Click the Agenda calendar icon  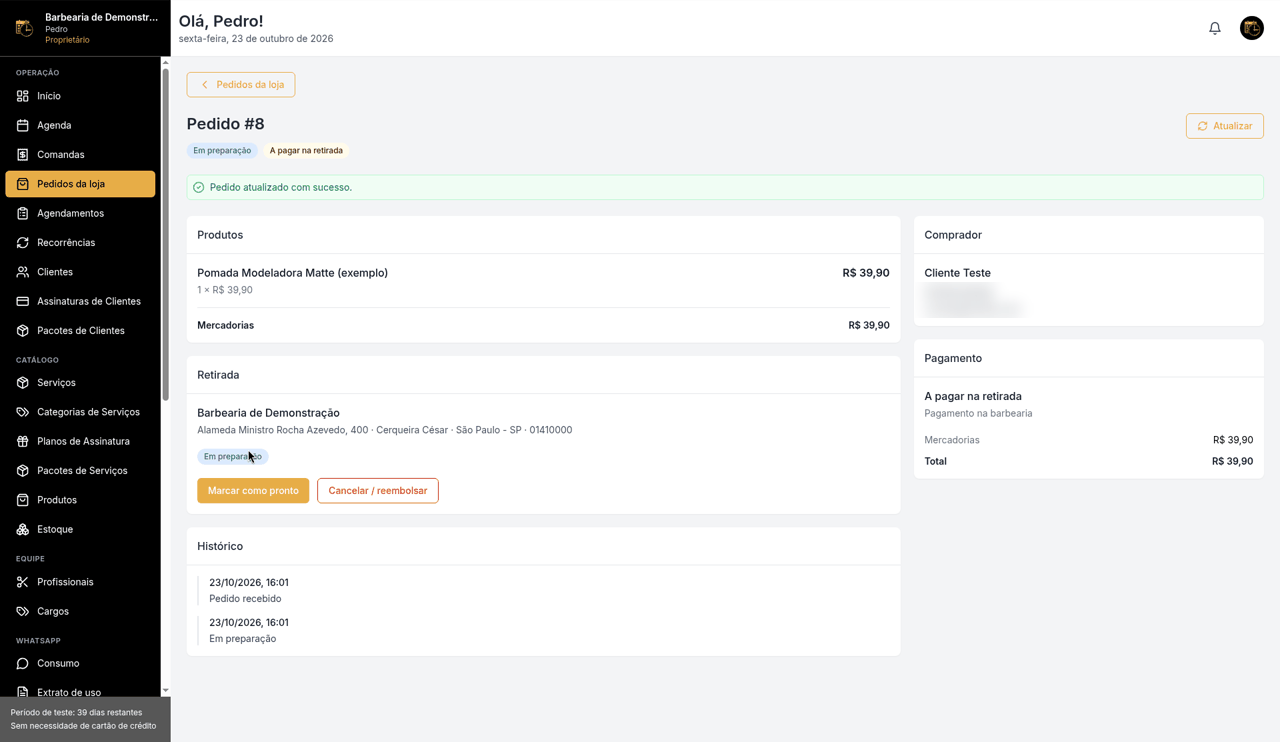click(23, 125)
